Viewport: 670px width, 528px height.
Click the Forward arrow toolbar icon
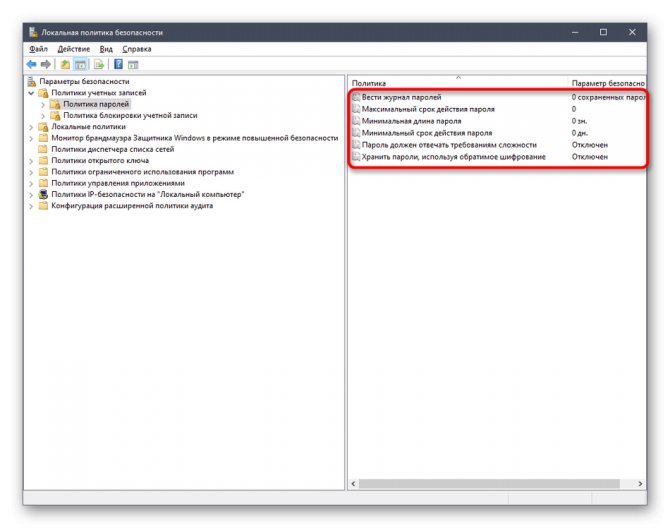point(45,65)
